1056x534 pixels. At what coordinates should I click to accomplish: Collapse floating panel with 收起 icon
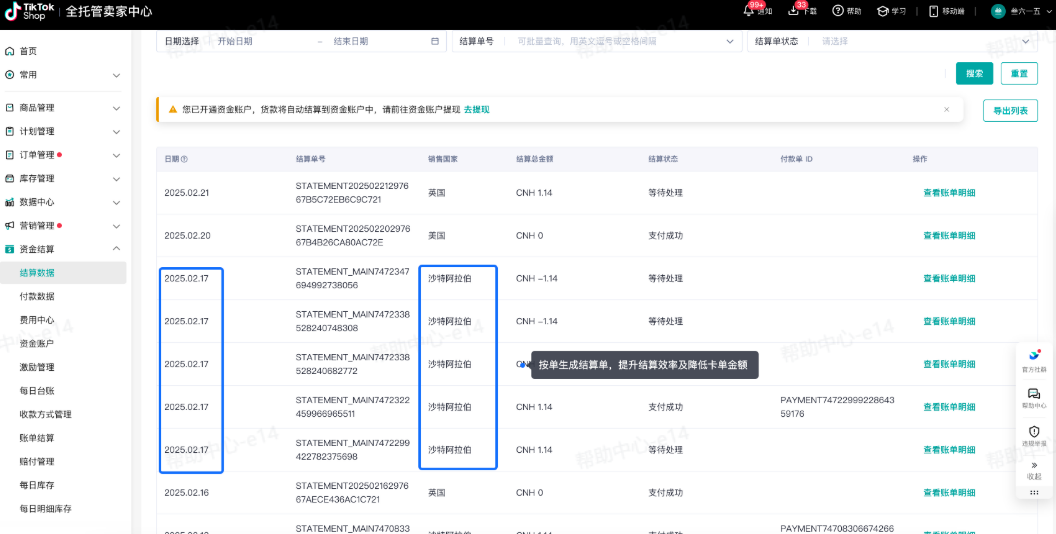[1034, 465]
